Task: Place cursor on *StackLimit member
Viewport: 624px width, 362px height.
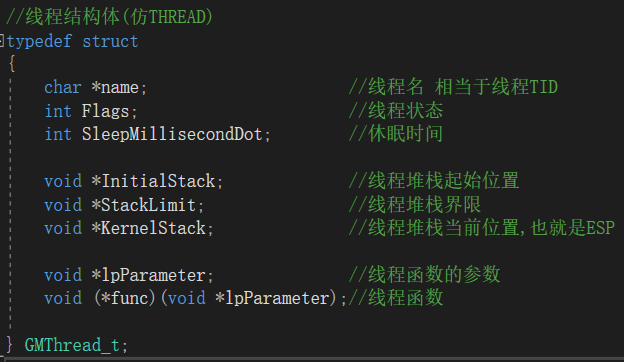Action: [143, 205]
